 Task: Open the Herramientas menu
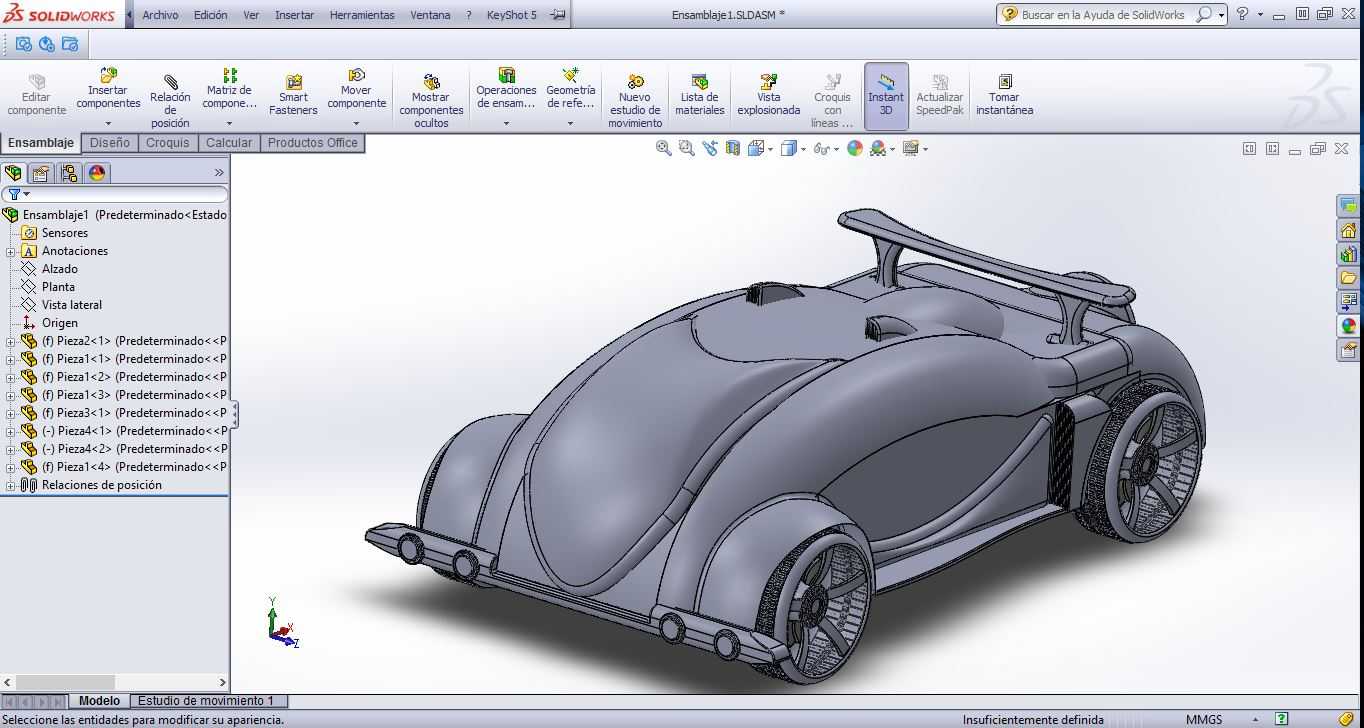pyautogui.click(x=361, y=15)
